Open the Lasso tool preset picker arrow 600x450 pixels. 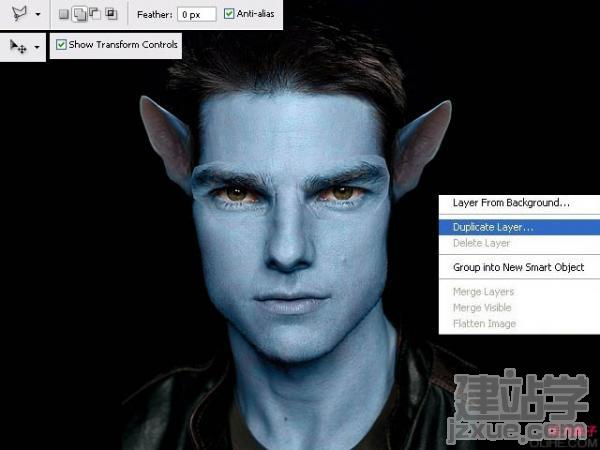tap(38, 14)
